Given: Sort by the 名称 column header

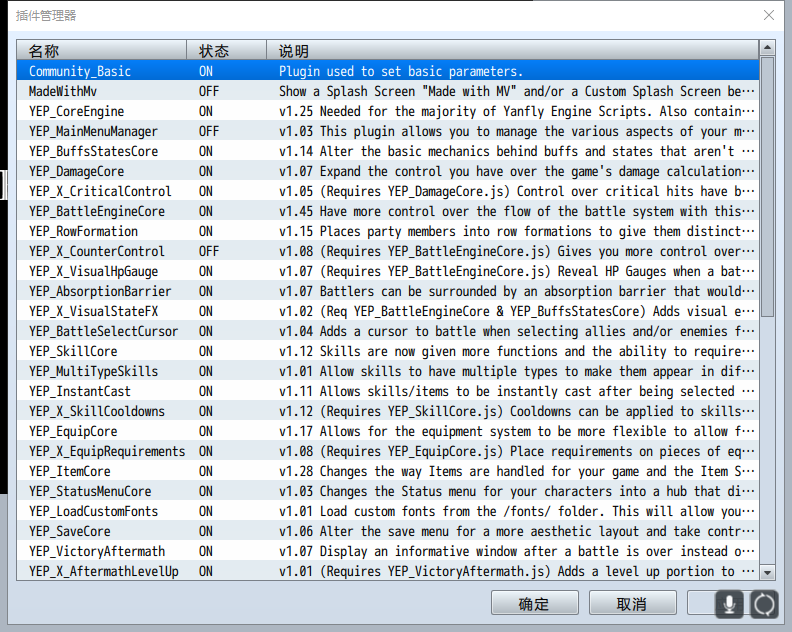Looking at the screenshot, I should [102, 51].
